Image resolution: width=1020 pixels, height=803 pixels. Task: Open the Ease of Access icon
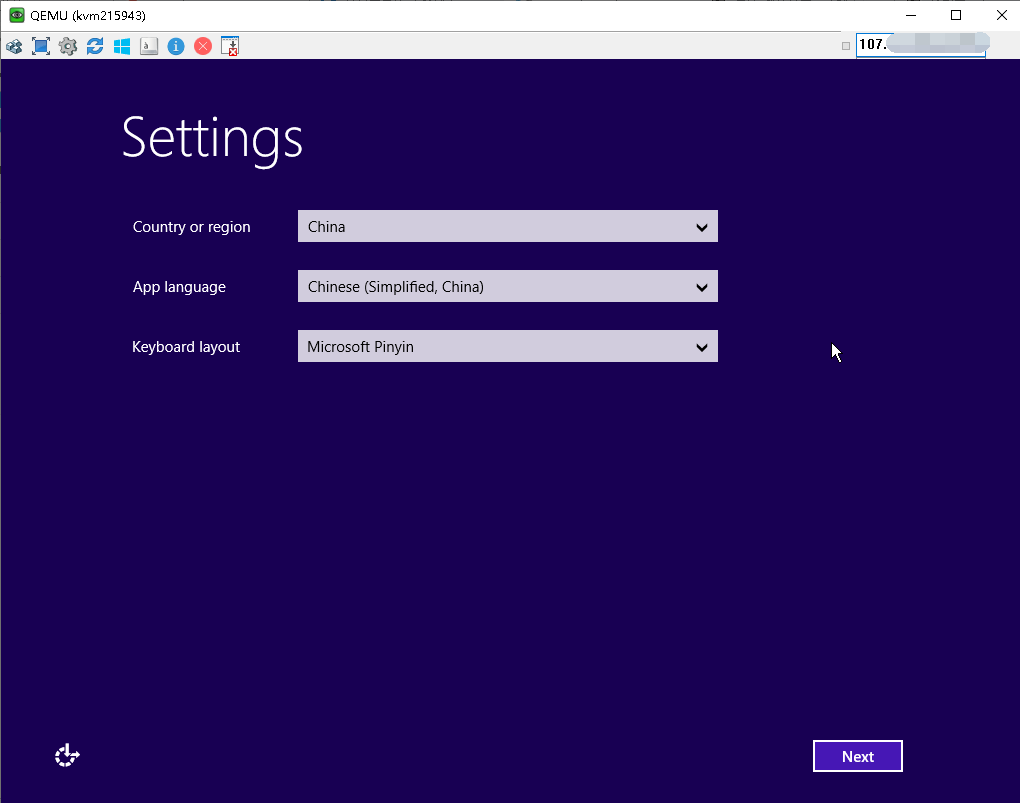[x=67, y=755]
